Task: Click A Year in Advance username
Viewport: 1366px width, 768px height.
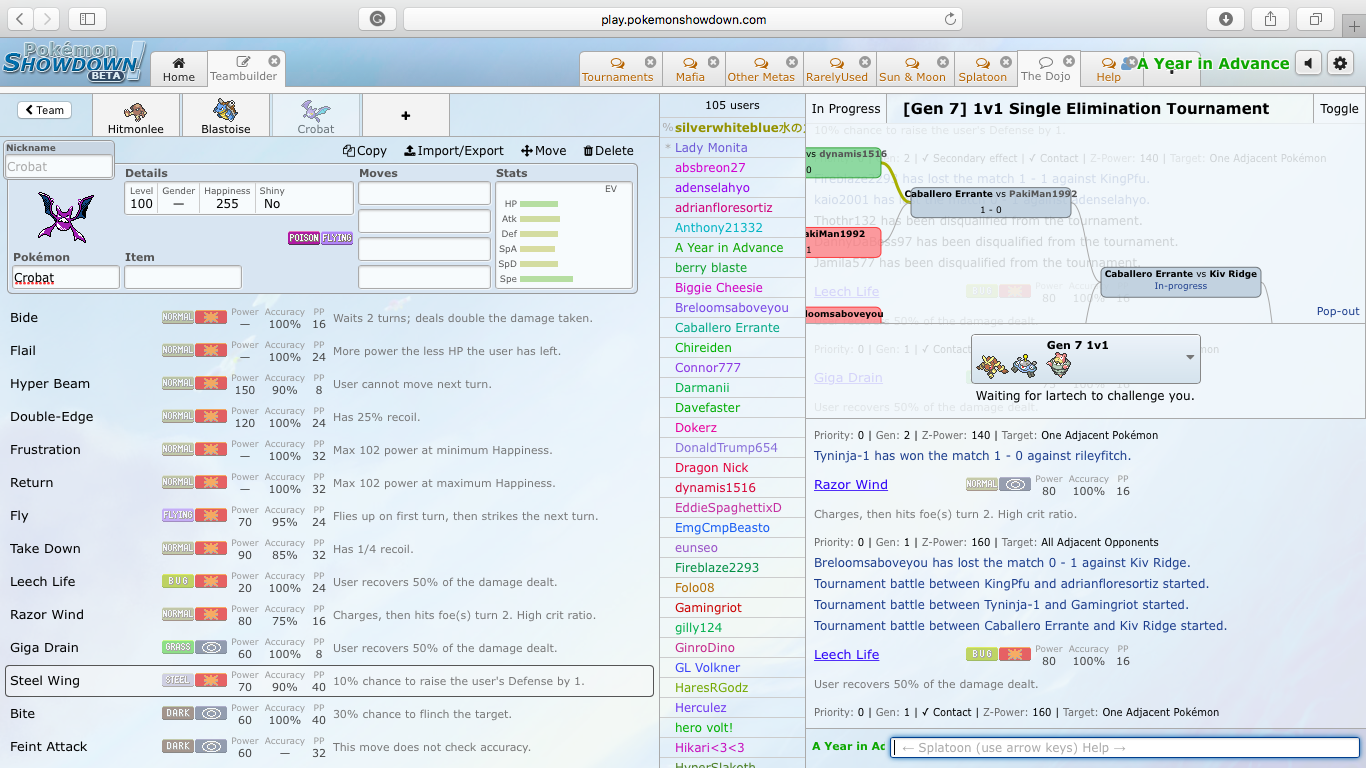Action: [1213, 63]
